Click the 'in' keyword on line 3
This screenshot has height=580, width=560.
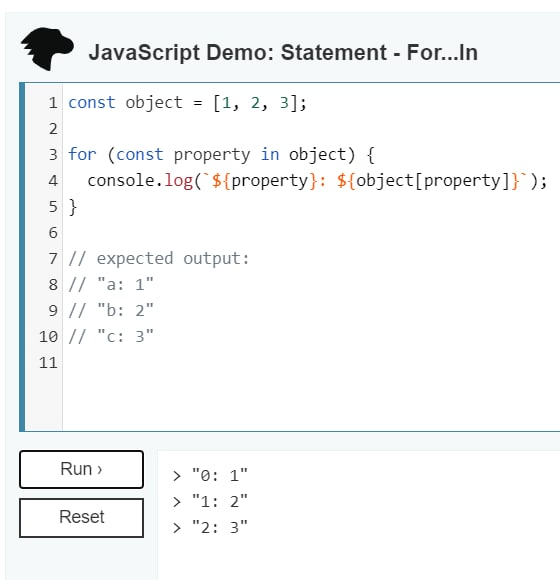[270, 155]
